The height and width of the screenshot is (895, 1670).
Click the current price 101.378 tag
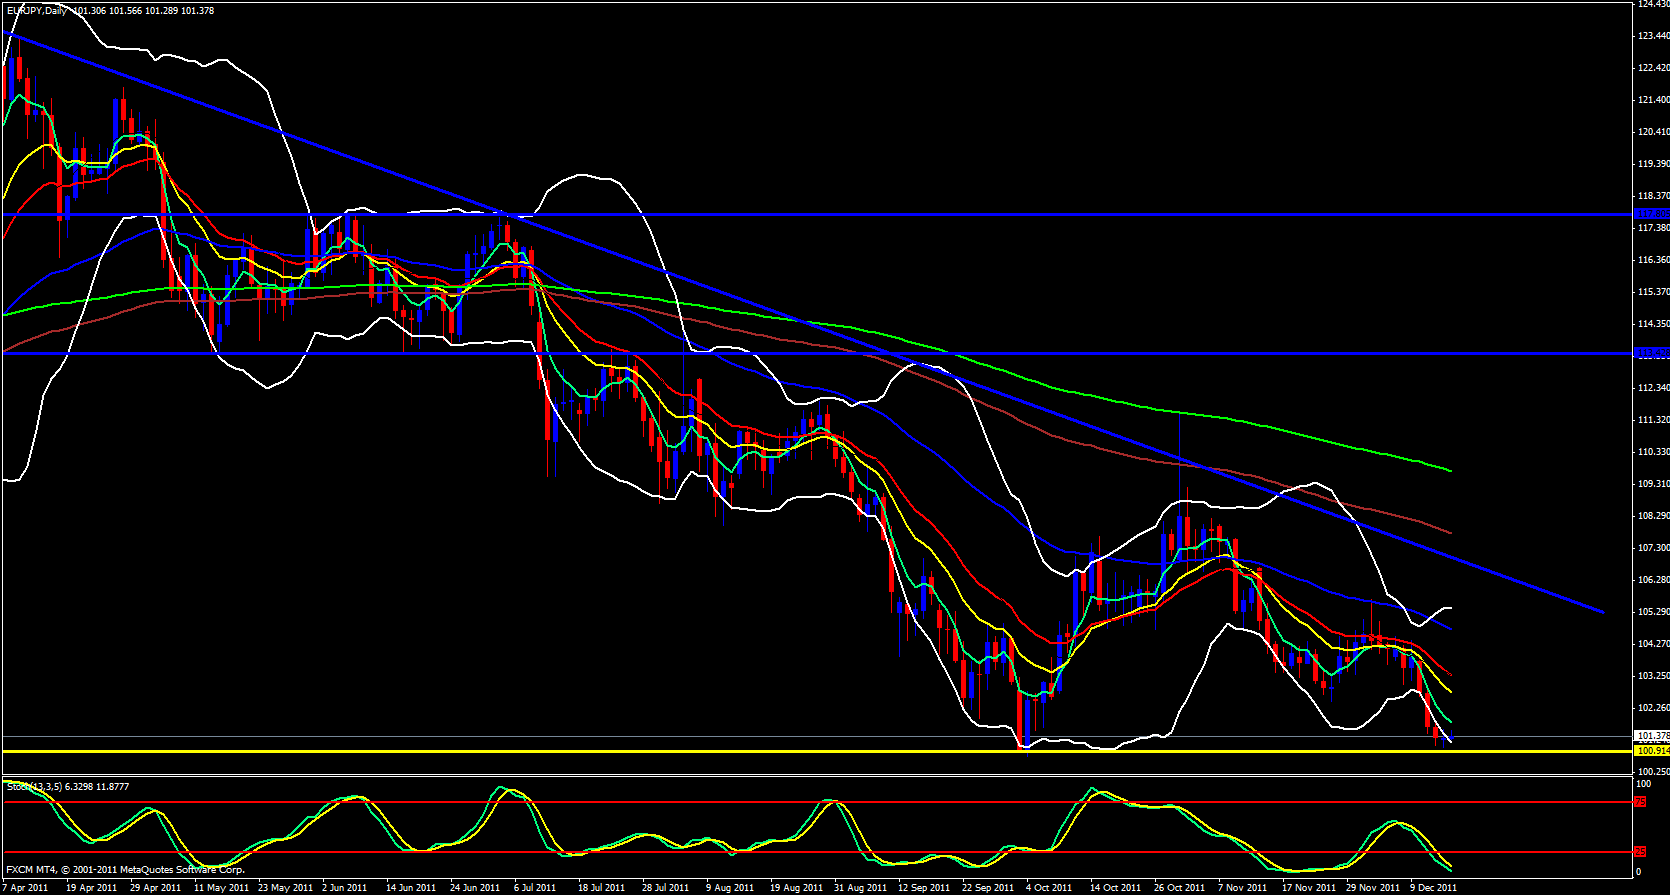click(x=1651, y=736)
